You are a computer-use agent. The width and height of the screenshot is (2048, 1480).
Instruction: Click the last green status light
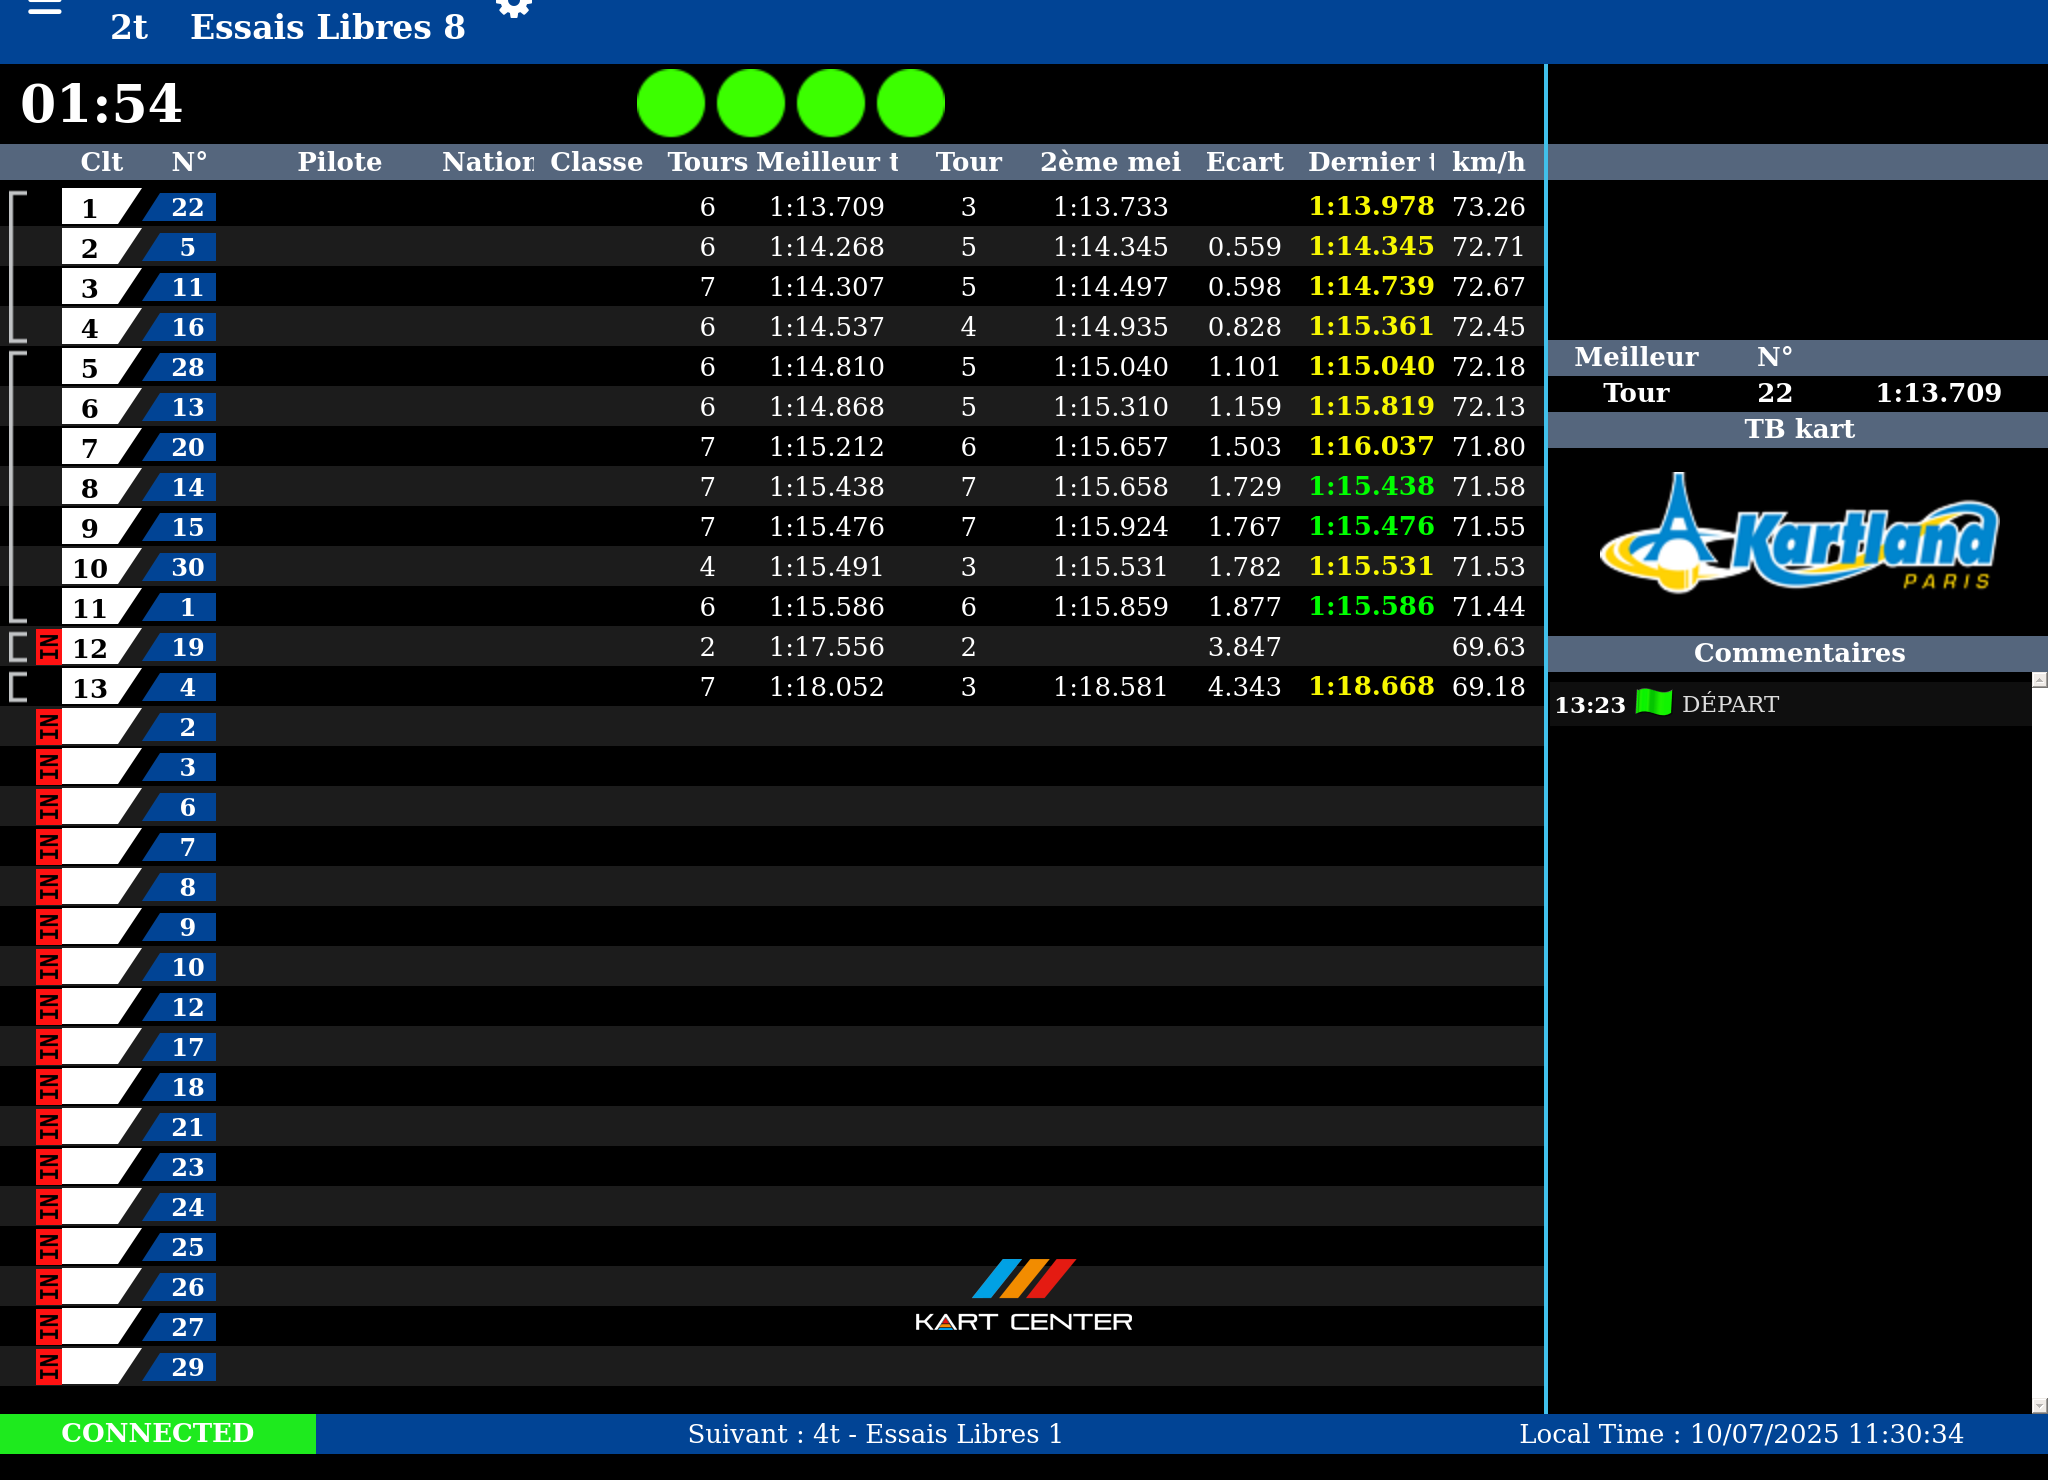coord(911,103)
